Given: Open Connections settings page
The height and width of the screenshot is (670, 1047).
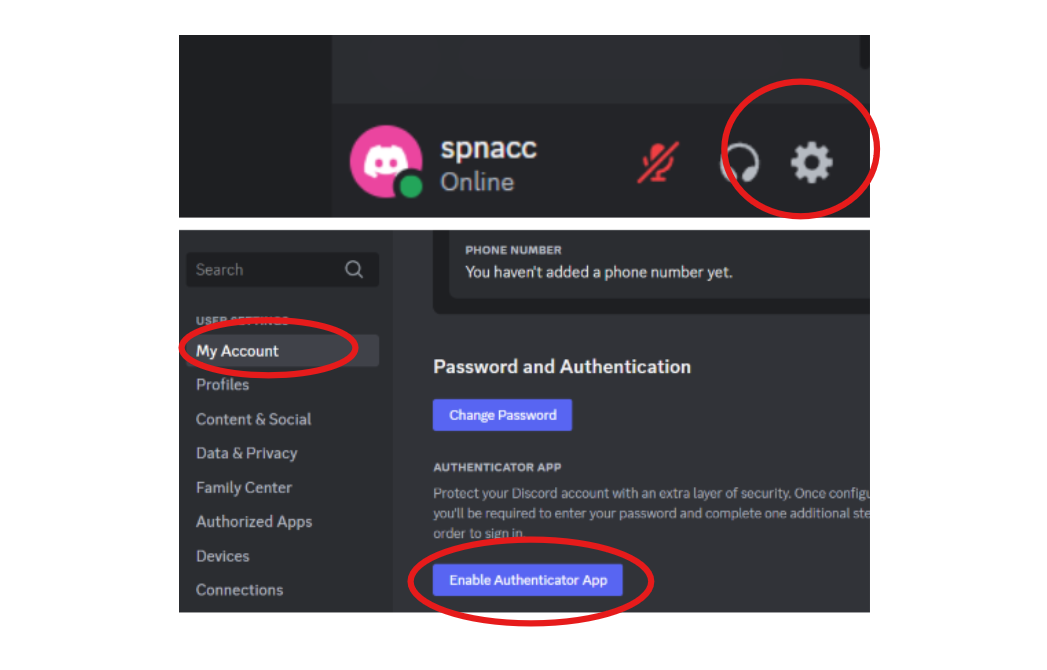Looking at the screenshot, I should tap(239, 590).
